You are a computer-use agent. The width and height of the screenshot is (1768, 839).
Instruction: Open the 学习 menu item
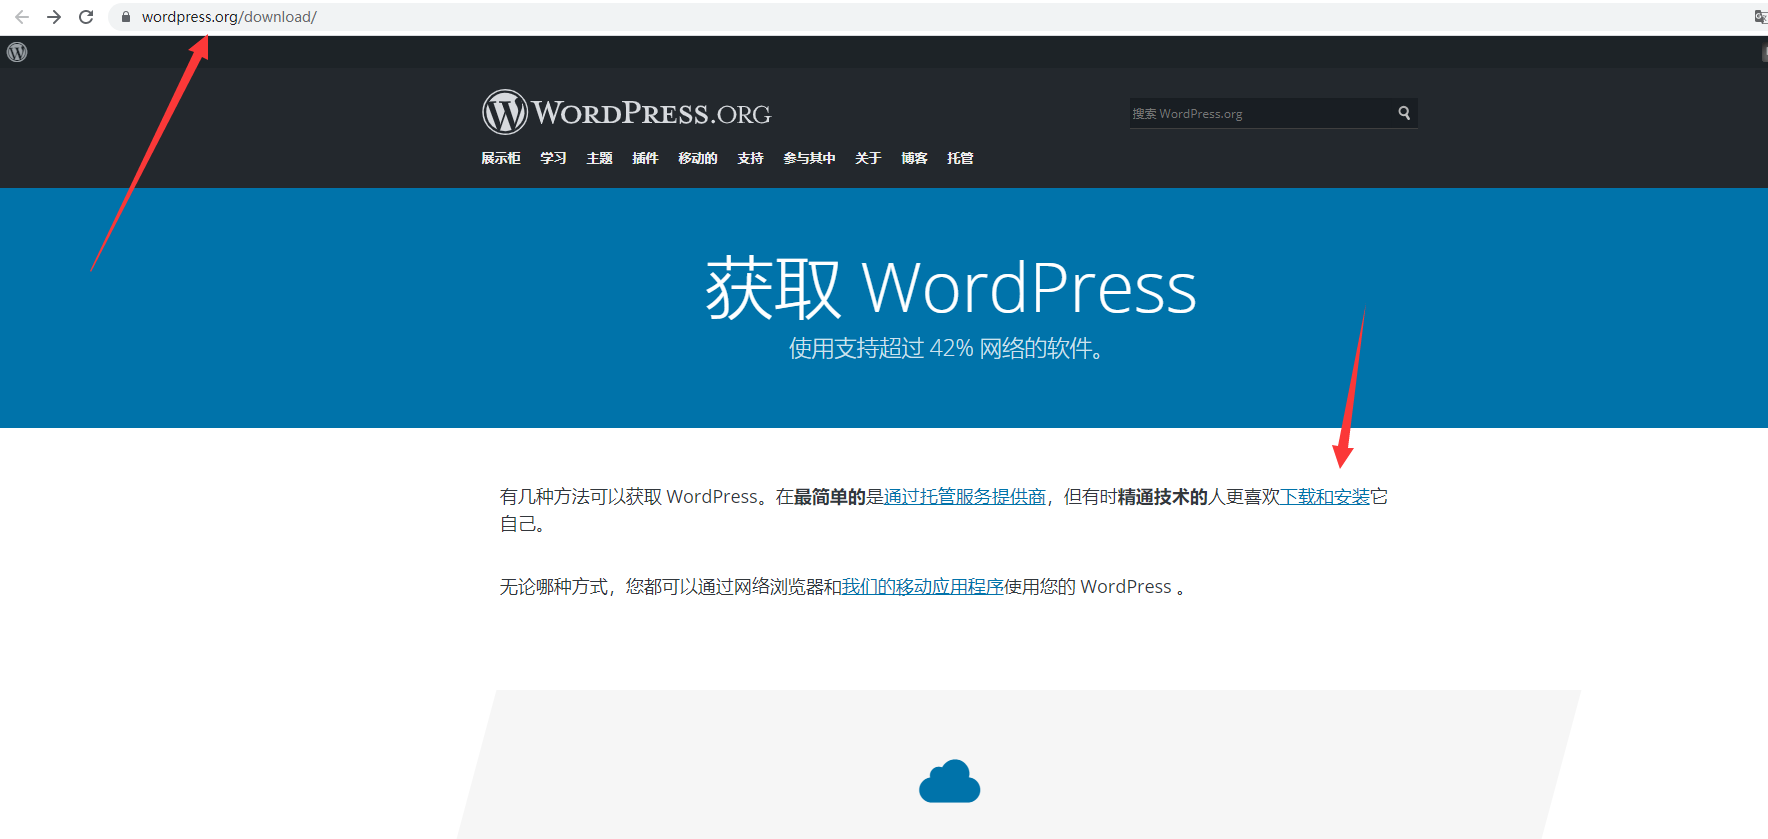tap(553, 158)
